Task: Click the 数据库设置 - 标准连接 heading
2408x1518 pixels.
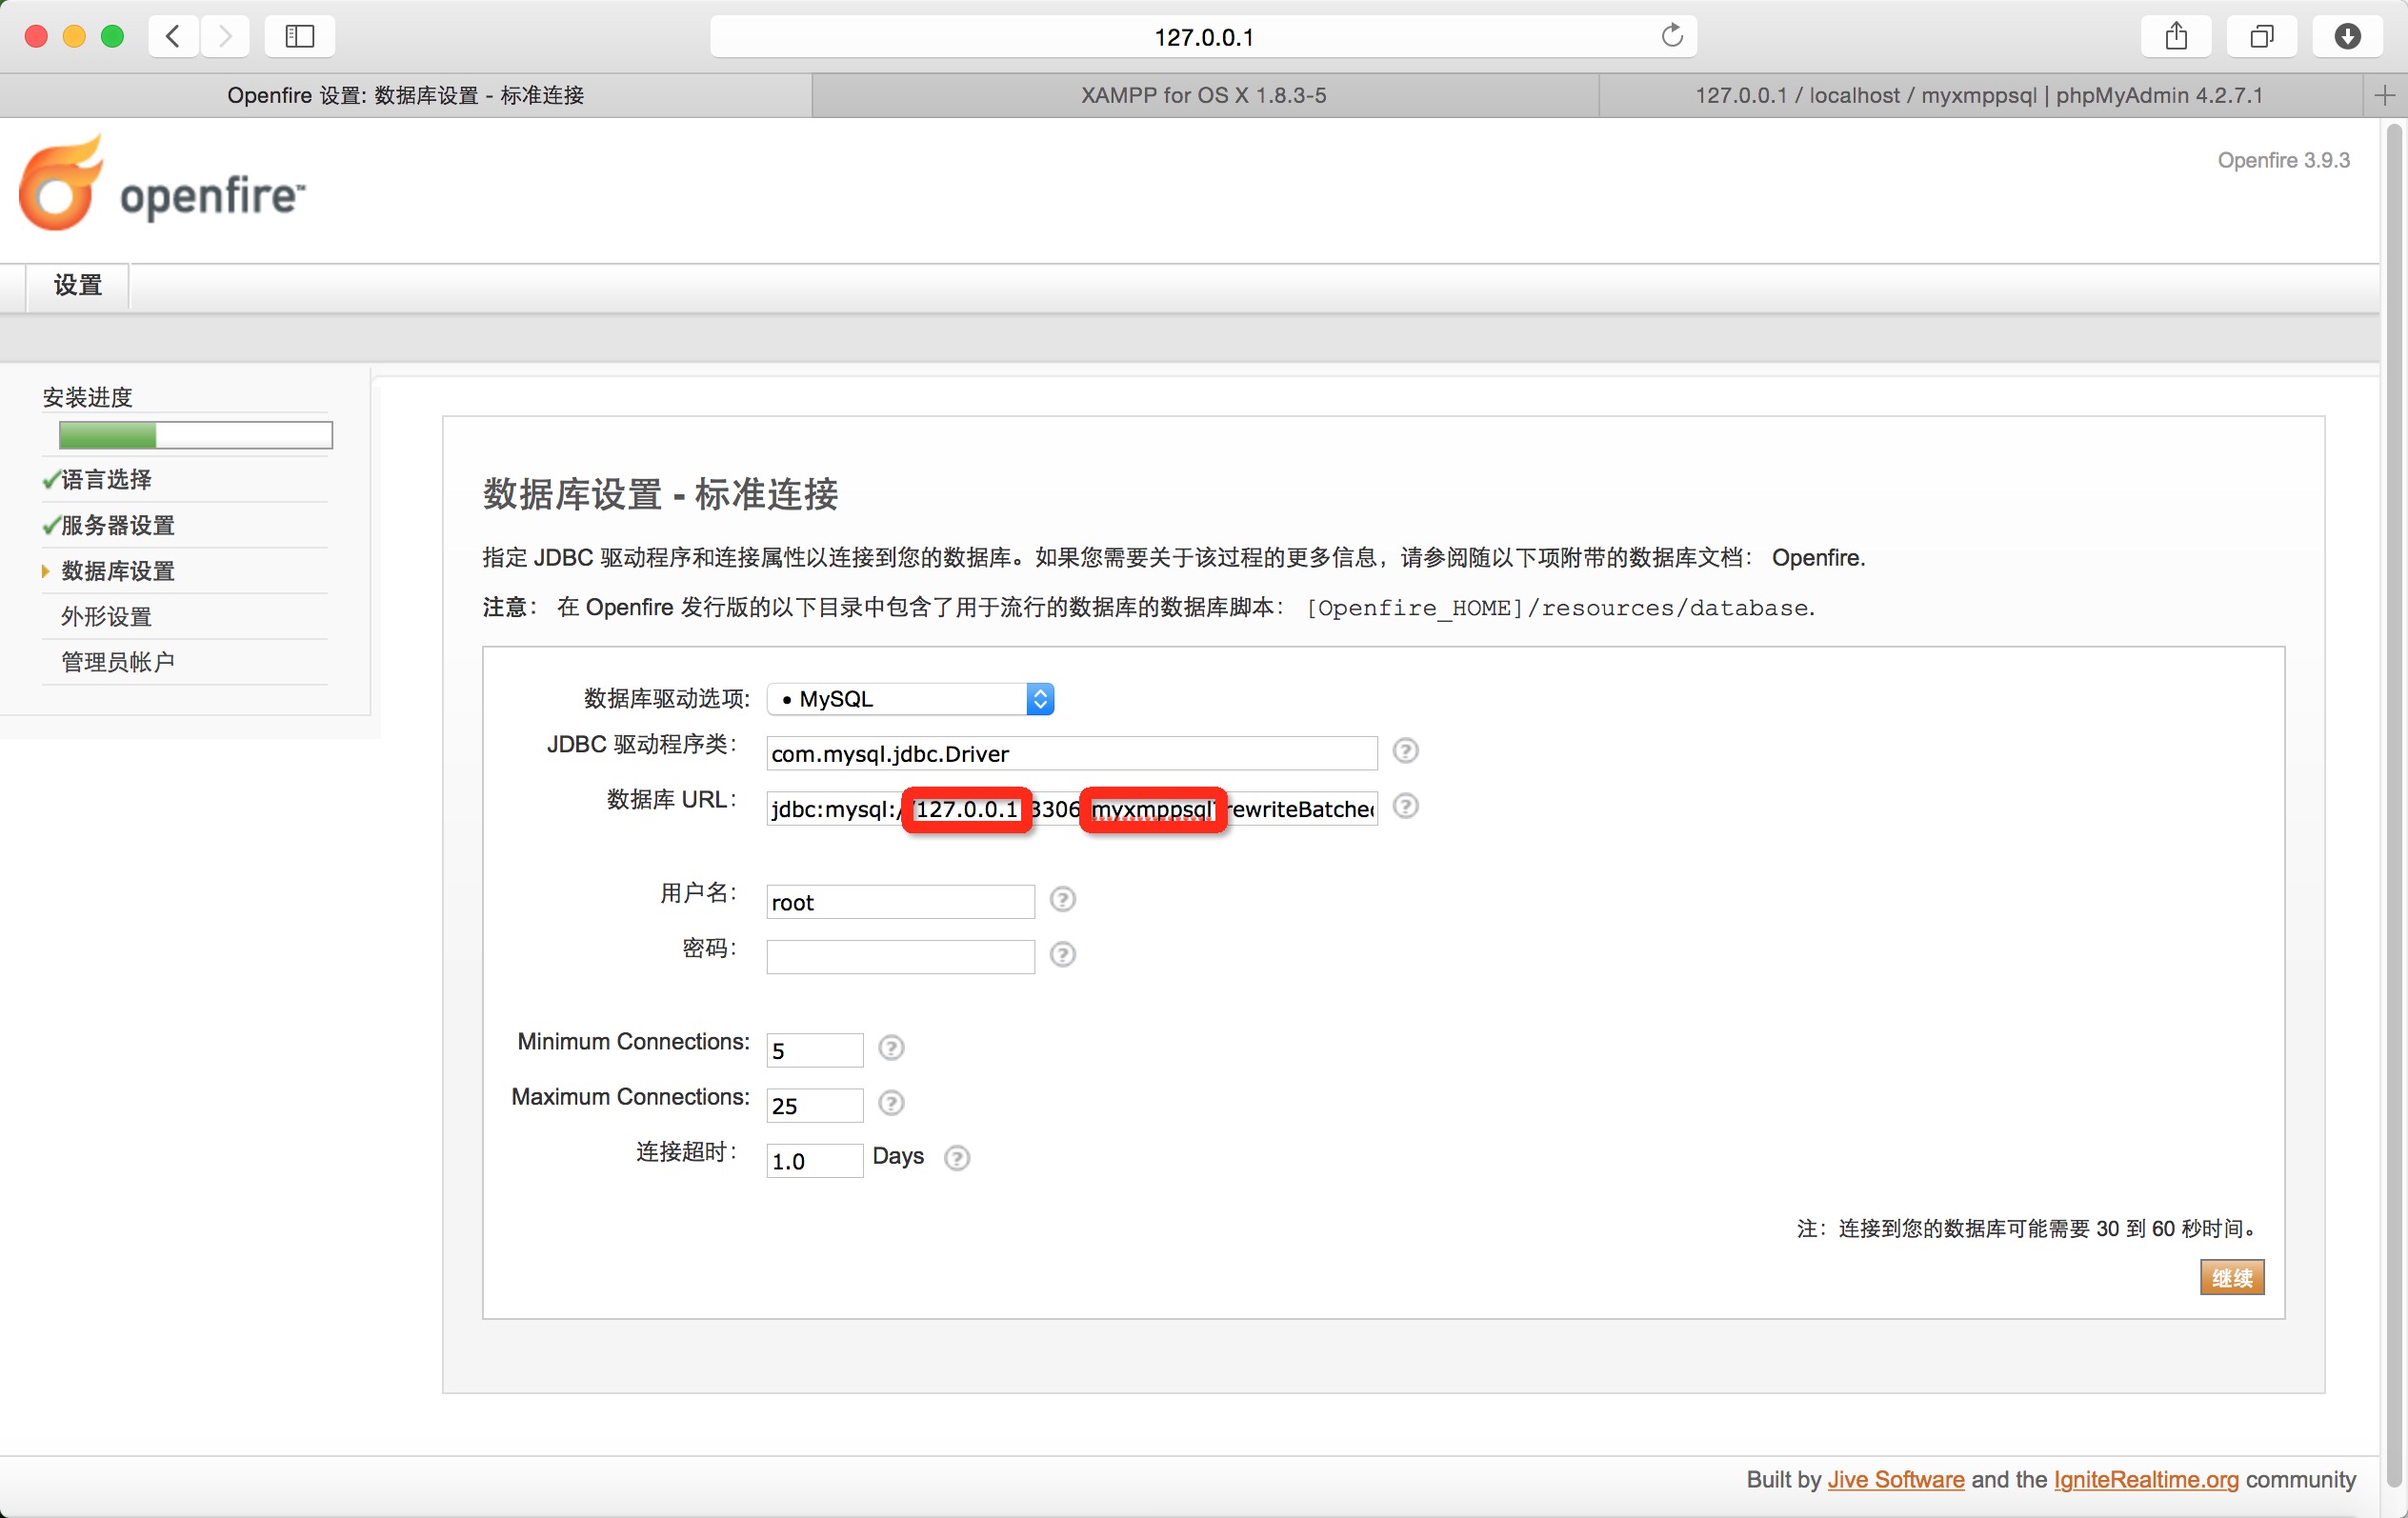Action: (660, 494)
